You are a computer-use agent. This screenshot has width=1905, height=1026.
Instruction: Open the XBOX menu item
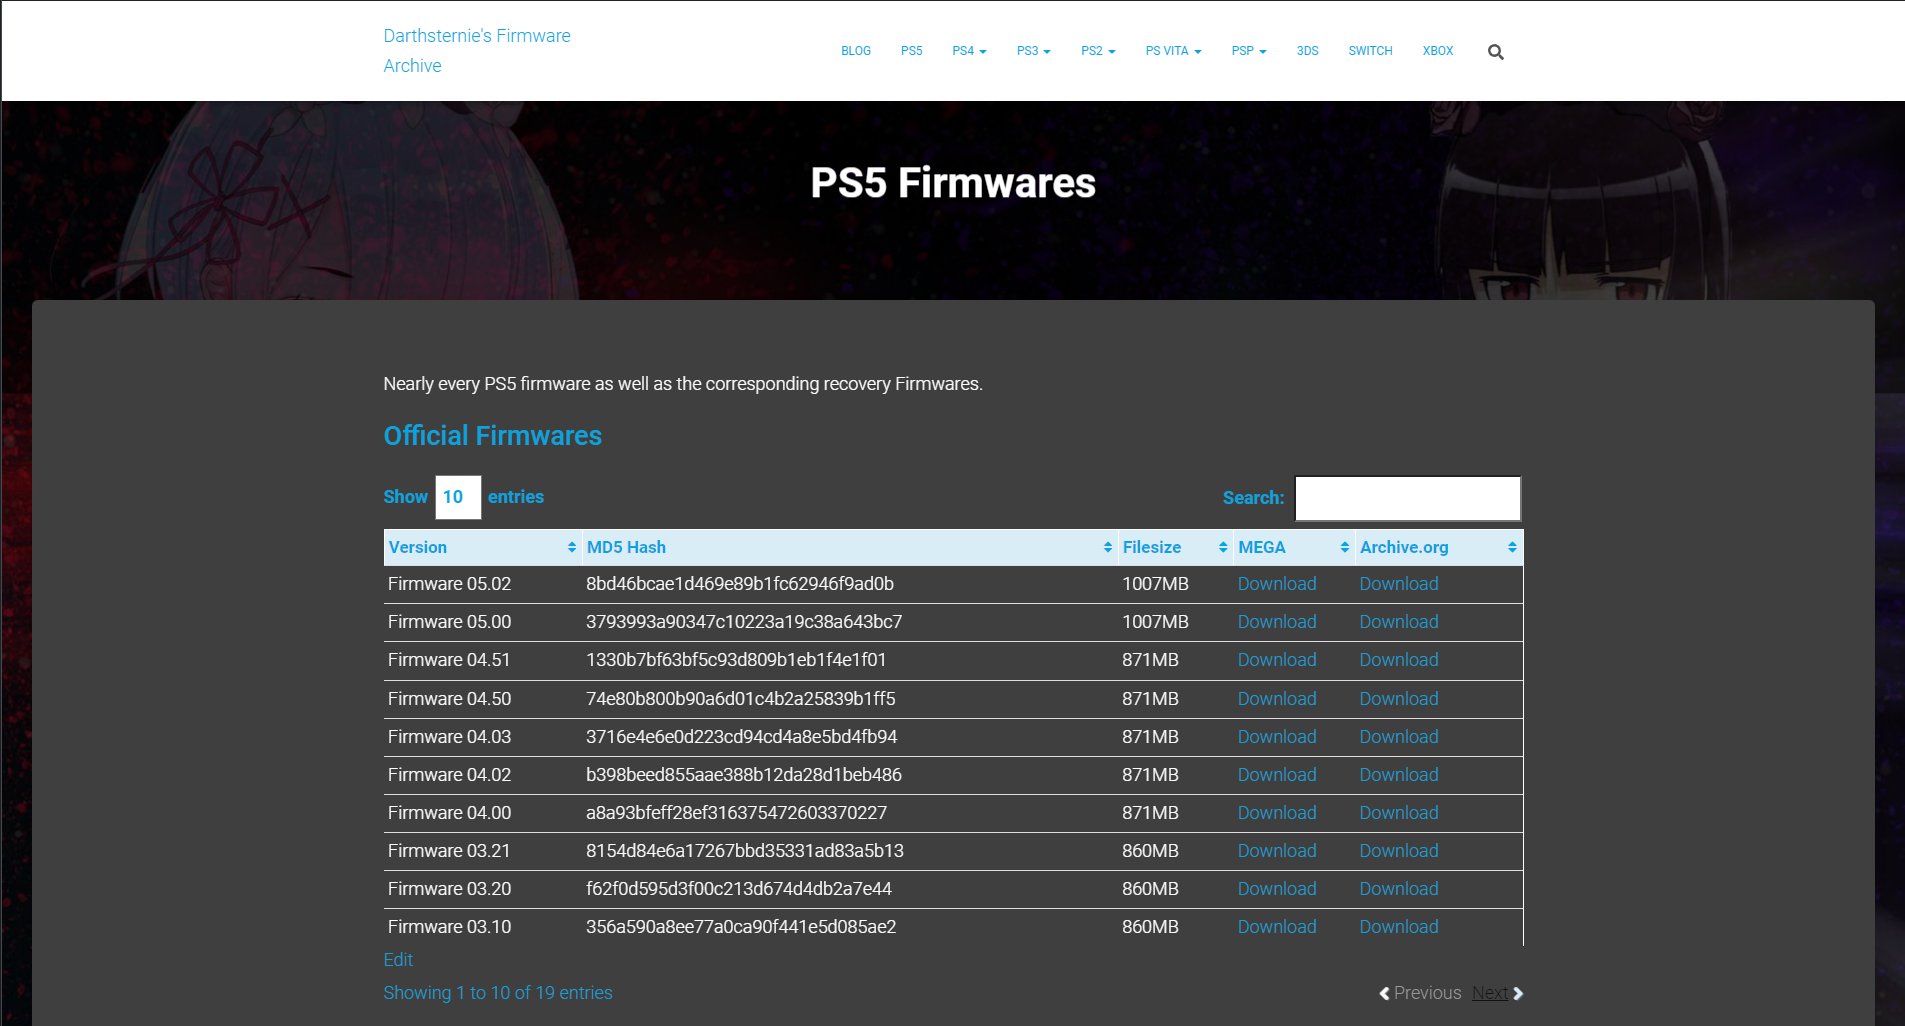click(1438, 51)
